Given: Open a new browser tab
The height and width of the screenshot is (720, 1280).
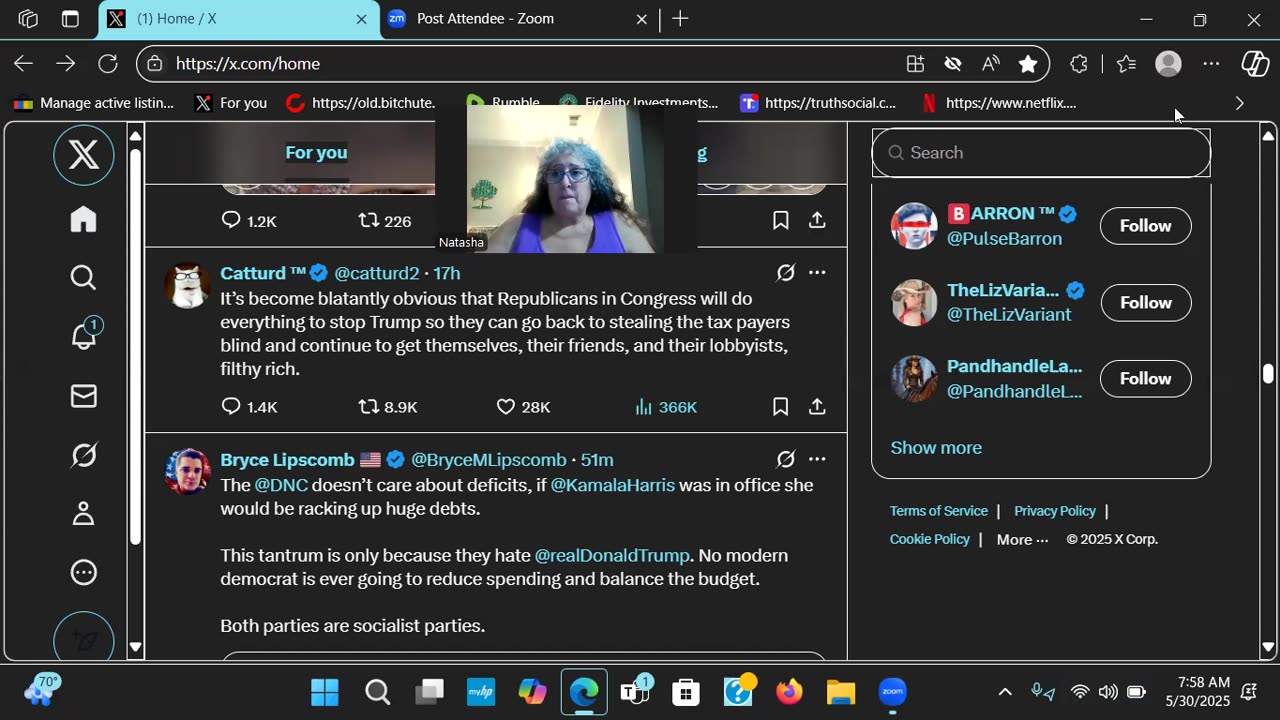Looking at the screenshot, I should pos(680,19).
